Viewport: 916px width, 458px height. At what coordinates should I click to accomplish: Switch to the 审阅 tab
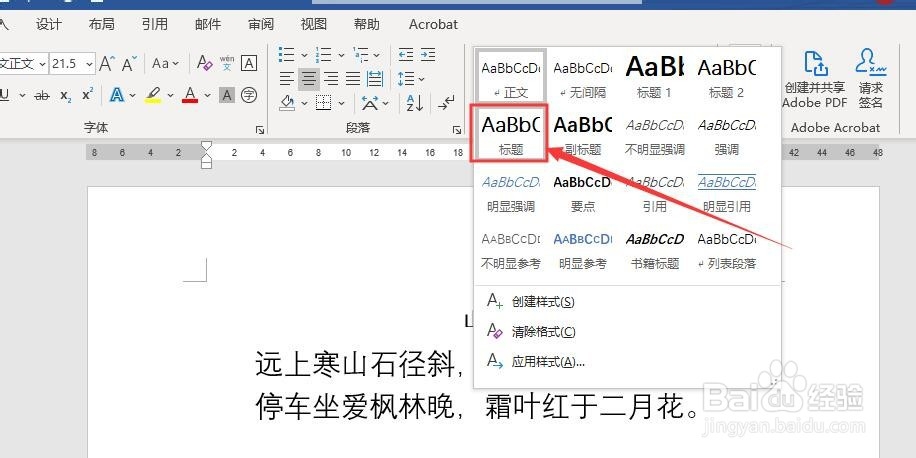(261, 24)
